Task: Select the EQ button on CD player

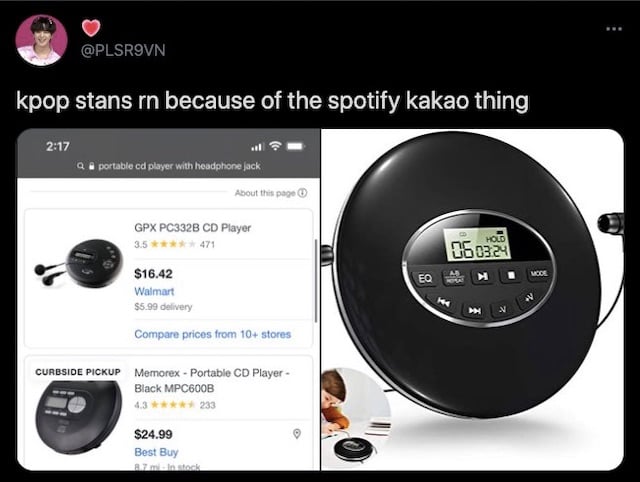Action: (x=425, y=278)
